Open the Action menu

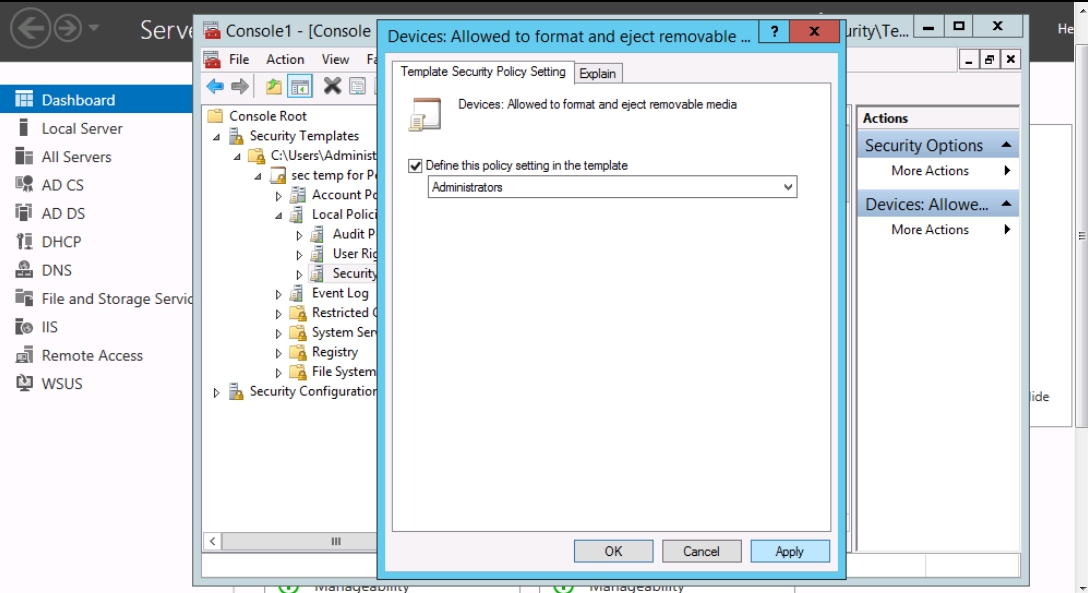pyautogui.click(x=285, y=59)
